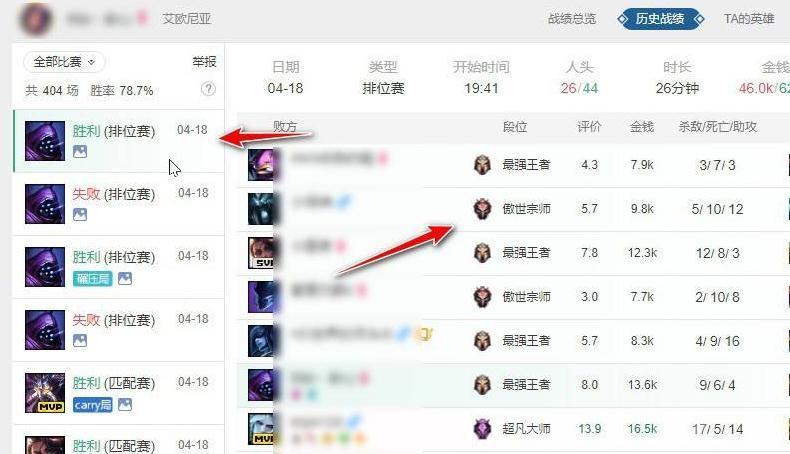
Task: Click image icon beside carry局 tag
Action: pyautogui.click(x=125, y=405)
